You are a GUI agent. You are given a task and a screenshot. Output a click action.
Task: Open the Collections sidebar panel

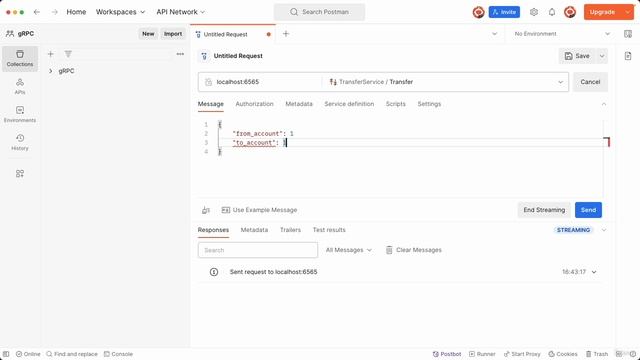[20, 58]
